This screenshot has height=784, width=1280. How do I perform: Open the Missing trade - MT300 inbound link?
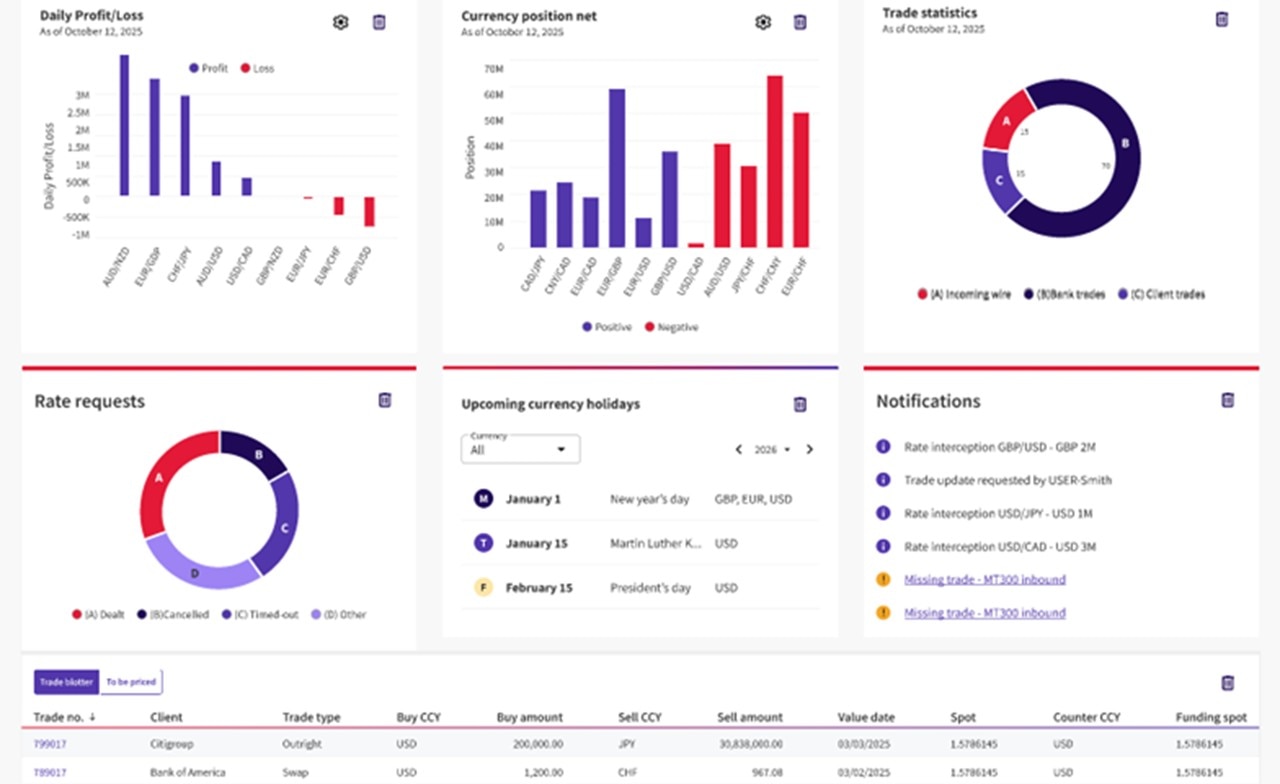tap(983, 579)
